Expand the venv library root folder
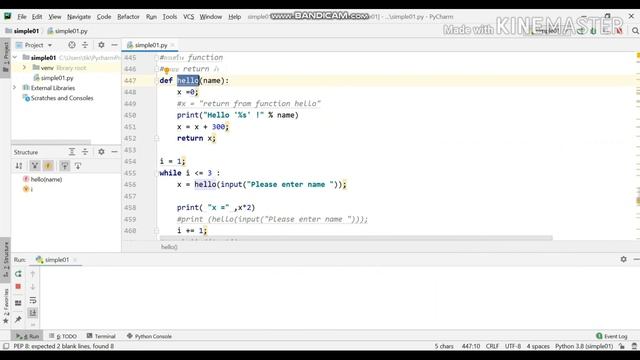This screenshot has height=360, width=640. 24,67
